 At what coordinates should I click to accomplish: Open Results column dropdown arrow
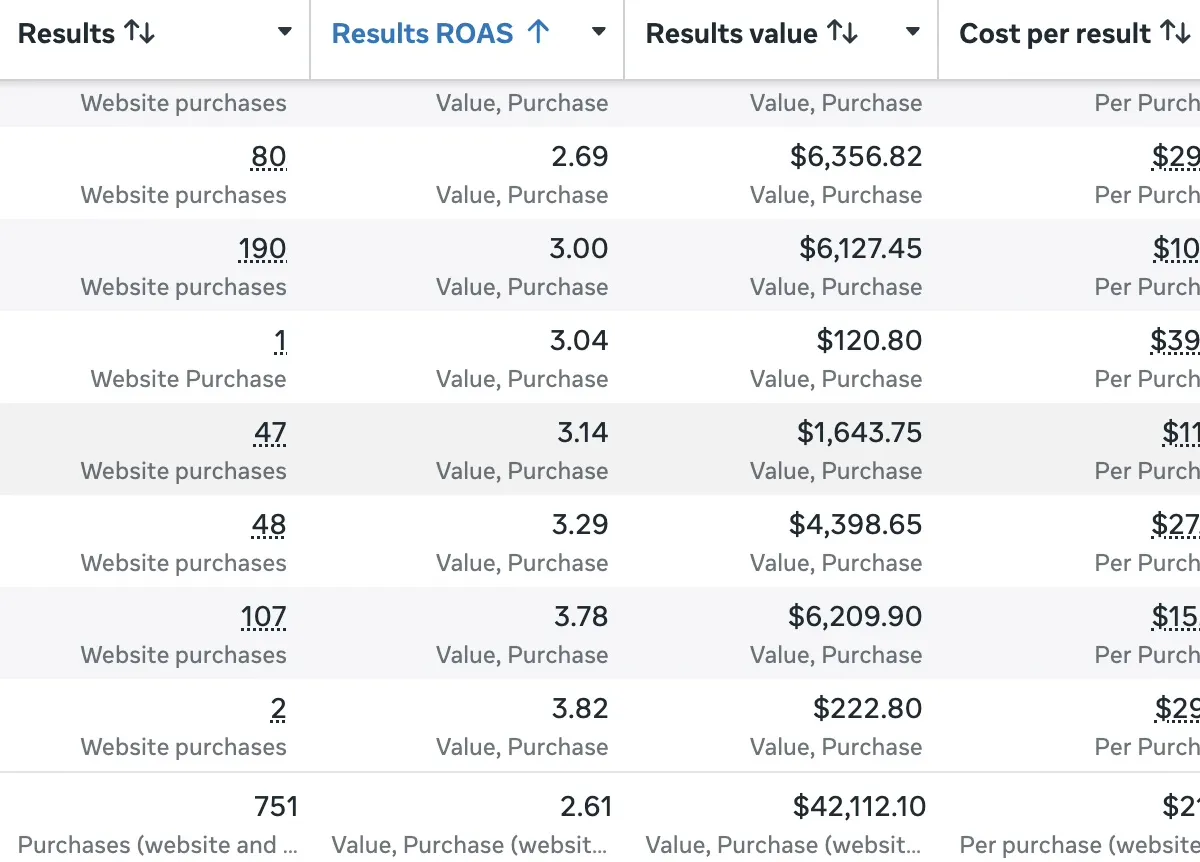[285, 33]
